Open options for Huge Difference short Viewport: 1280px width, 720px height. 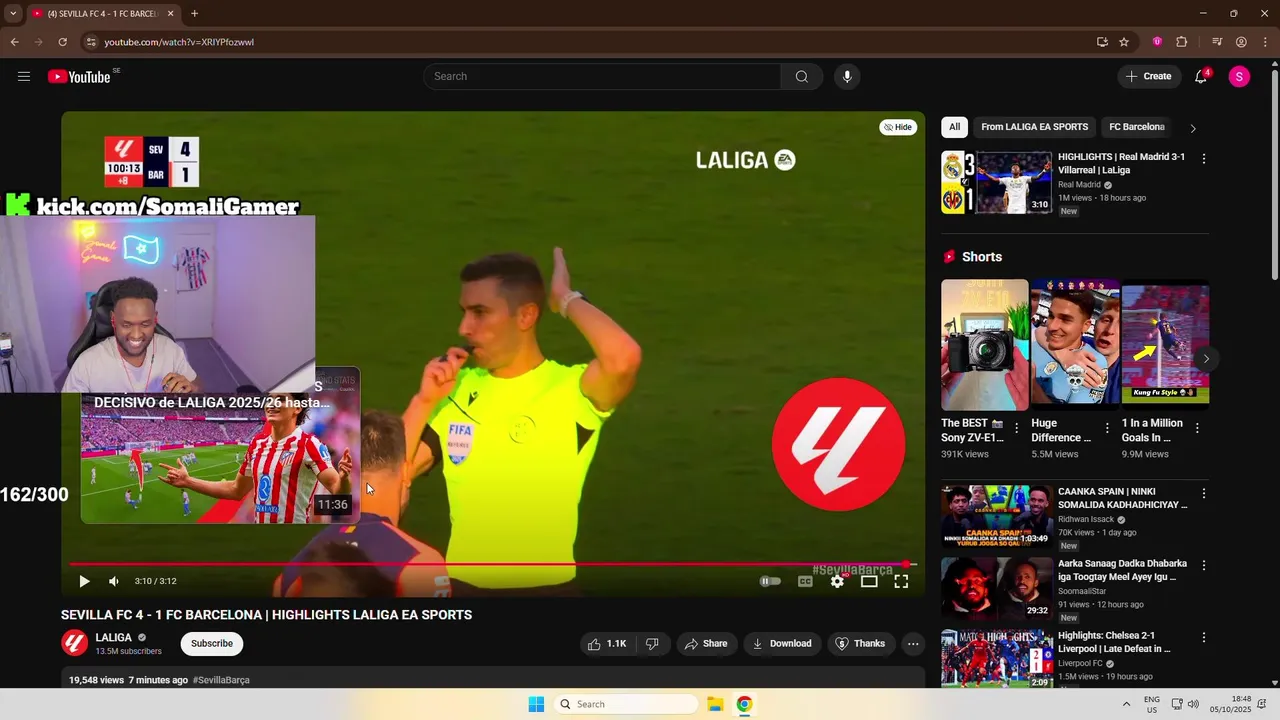(x=1107, y=428)
